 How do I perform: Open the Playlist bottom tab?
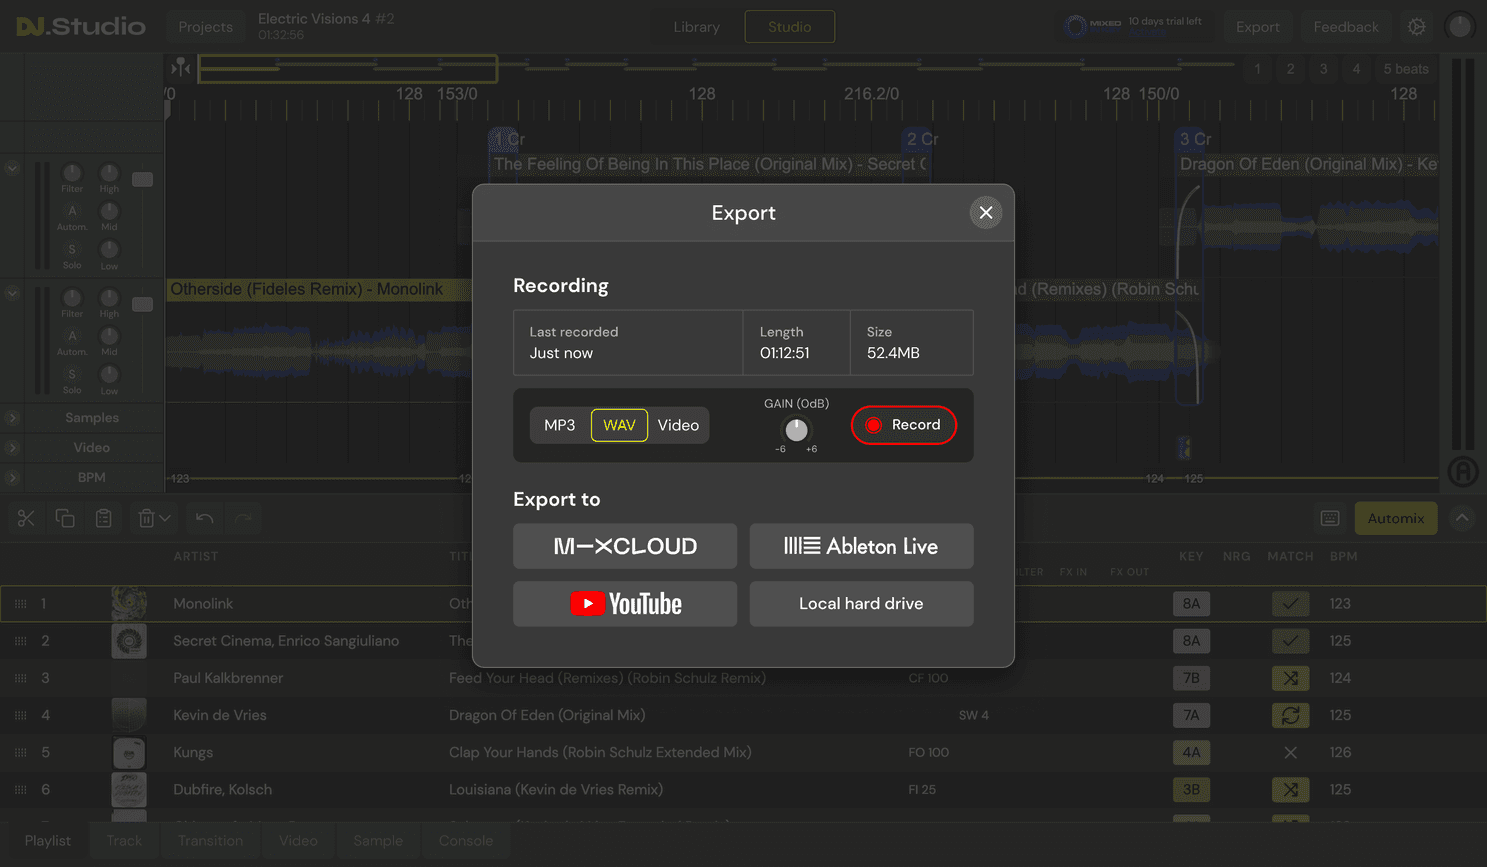pyautogui.click(x=48, y=841)
